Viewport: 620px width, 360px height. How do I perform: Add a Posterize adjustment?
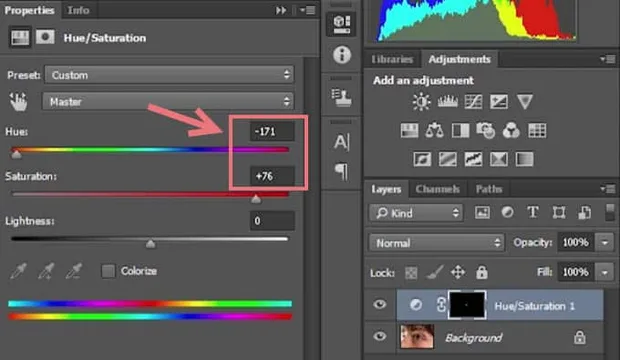pyautogui.click(x=448, y=159)
